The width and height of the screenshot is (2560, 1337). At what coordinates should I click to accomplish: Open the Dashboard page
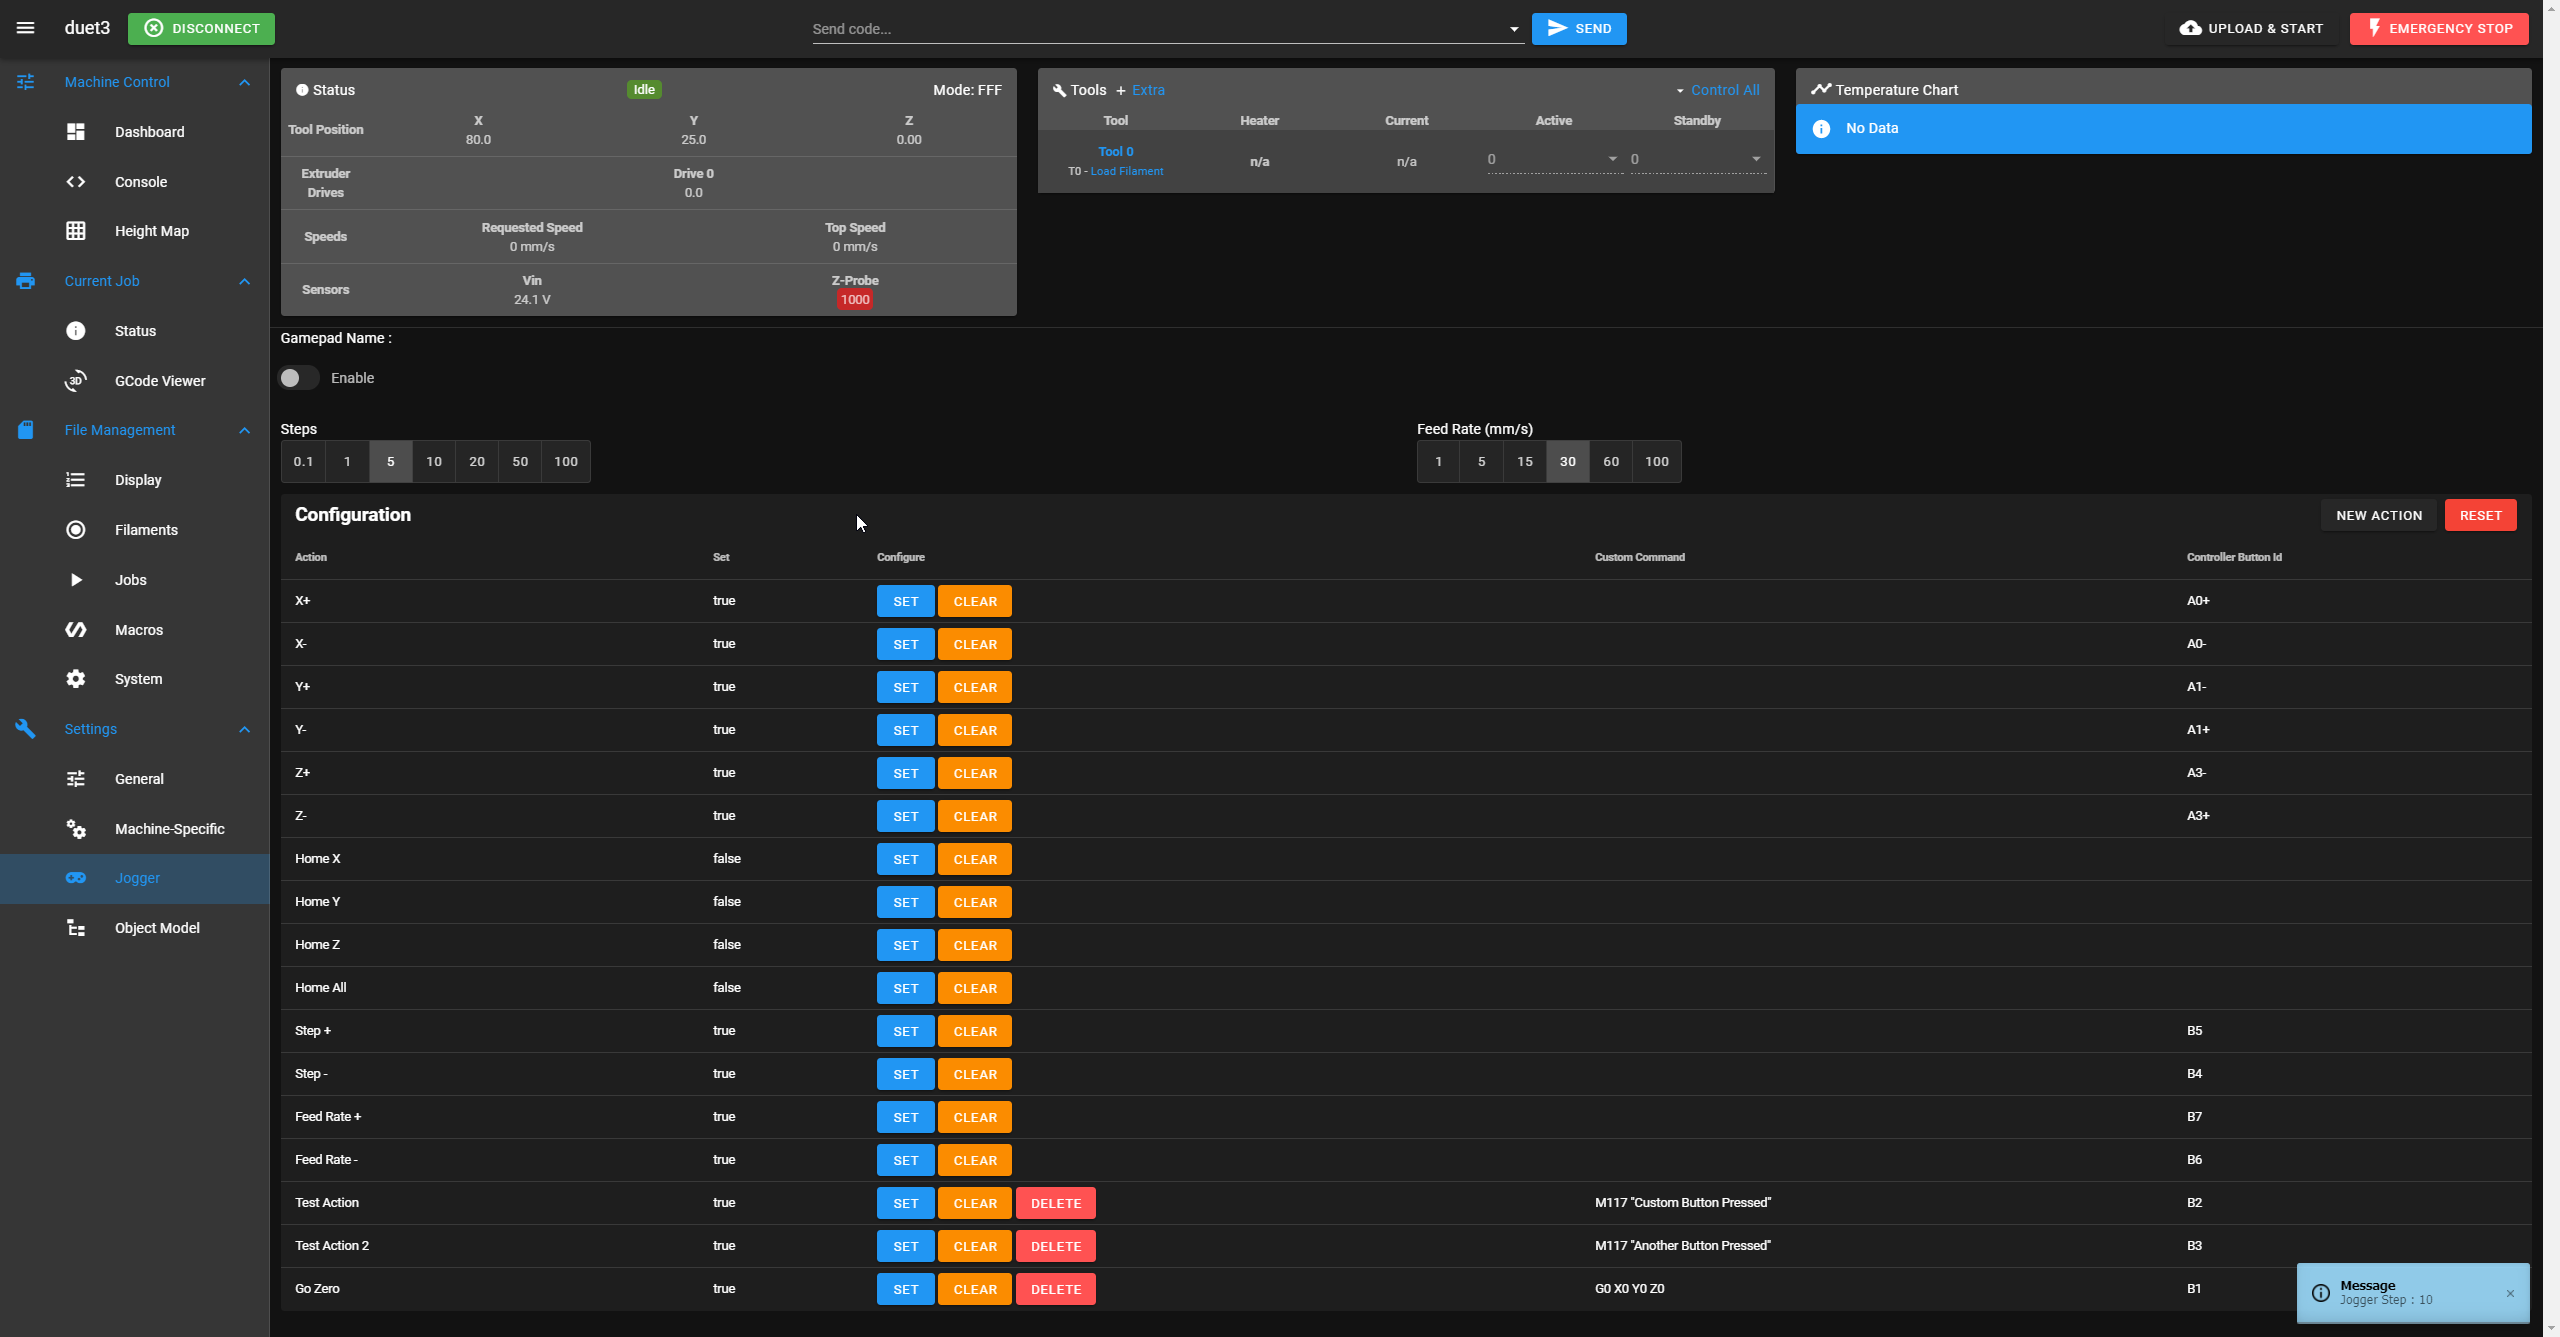[149, 131]
